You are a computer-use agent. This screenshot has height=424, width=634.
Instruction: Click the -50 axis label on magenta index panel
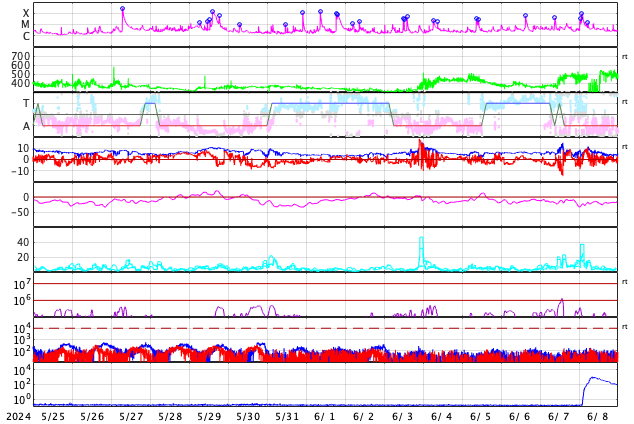(21, 212)
